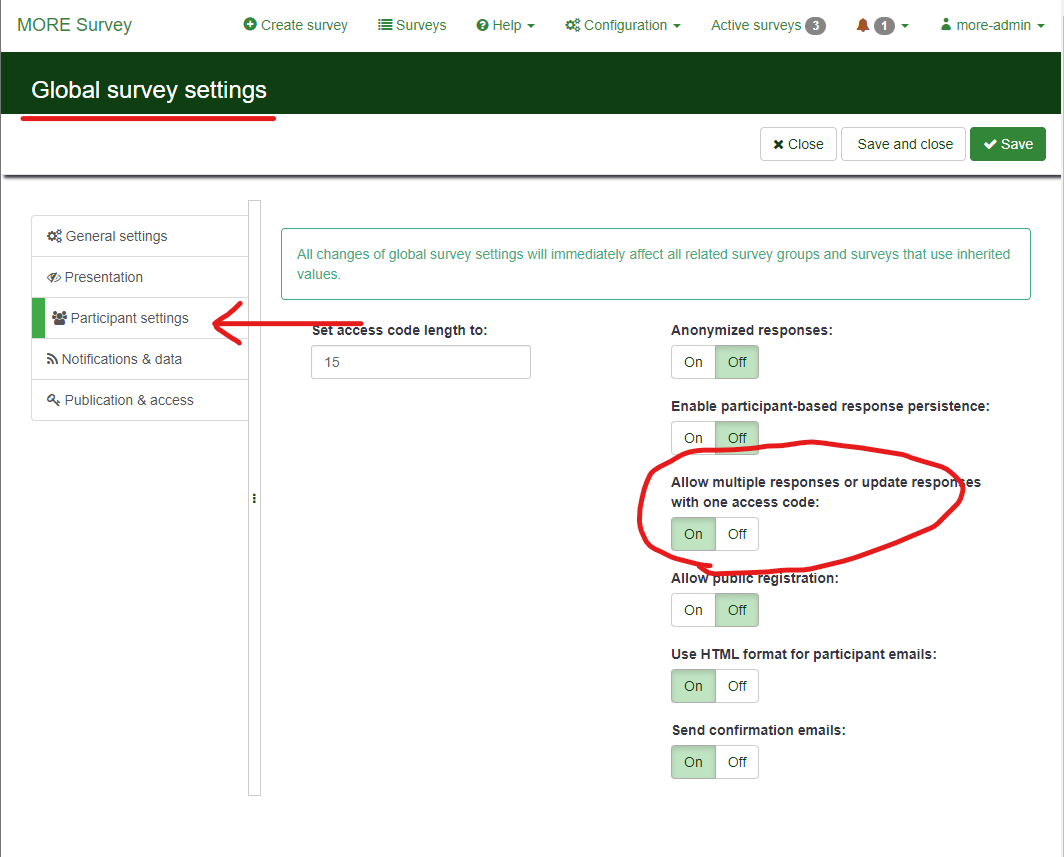This screenshot has width=1064, height=857.
Task: Click the access code length input field
Action: click(x=421, y=362)
